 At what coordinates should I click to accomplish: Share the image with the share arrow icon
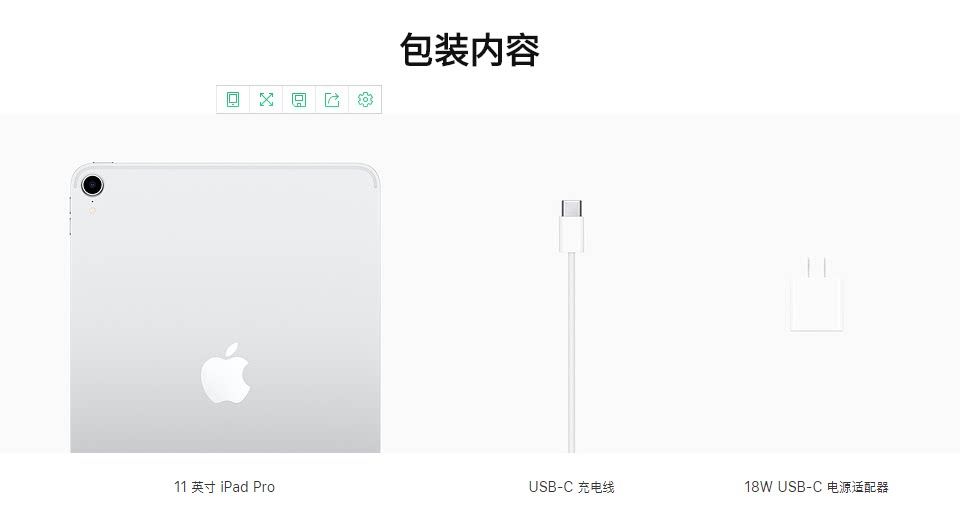[332, 100]
